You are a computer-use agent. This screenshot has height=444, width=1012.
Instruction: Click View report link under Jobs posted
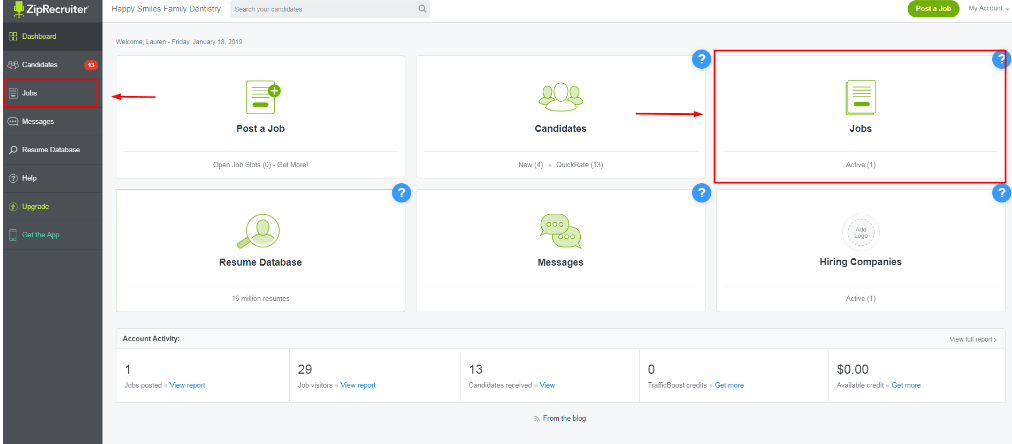click(187, 385)
